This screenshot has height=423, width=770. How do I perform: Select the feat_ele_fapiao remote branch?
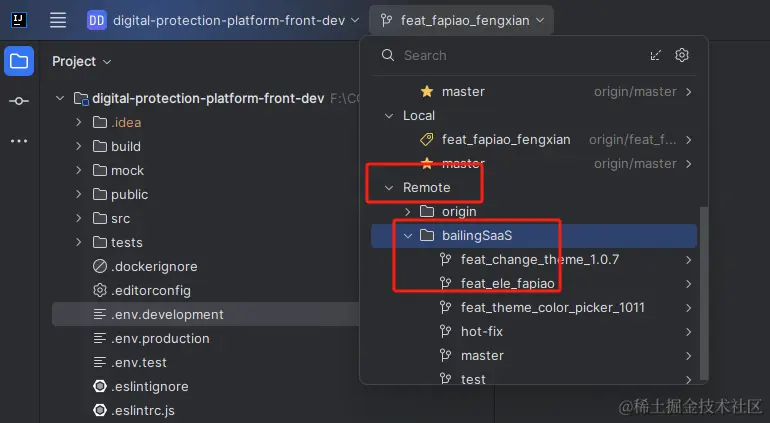pyautogui.click(x=507, y=284)
